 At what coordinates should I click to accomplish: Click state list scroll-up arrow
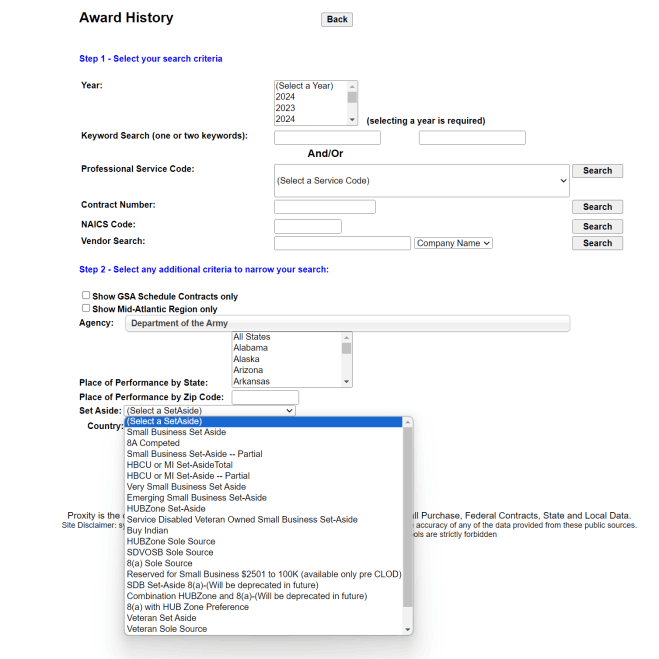pos(346,337)
